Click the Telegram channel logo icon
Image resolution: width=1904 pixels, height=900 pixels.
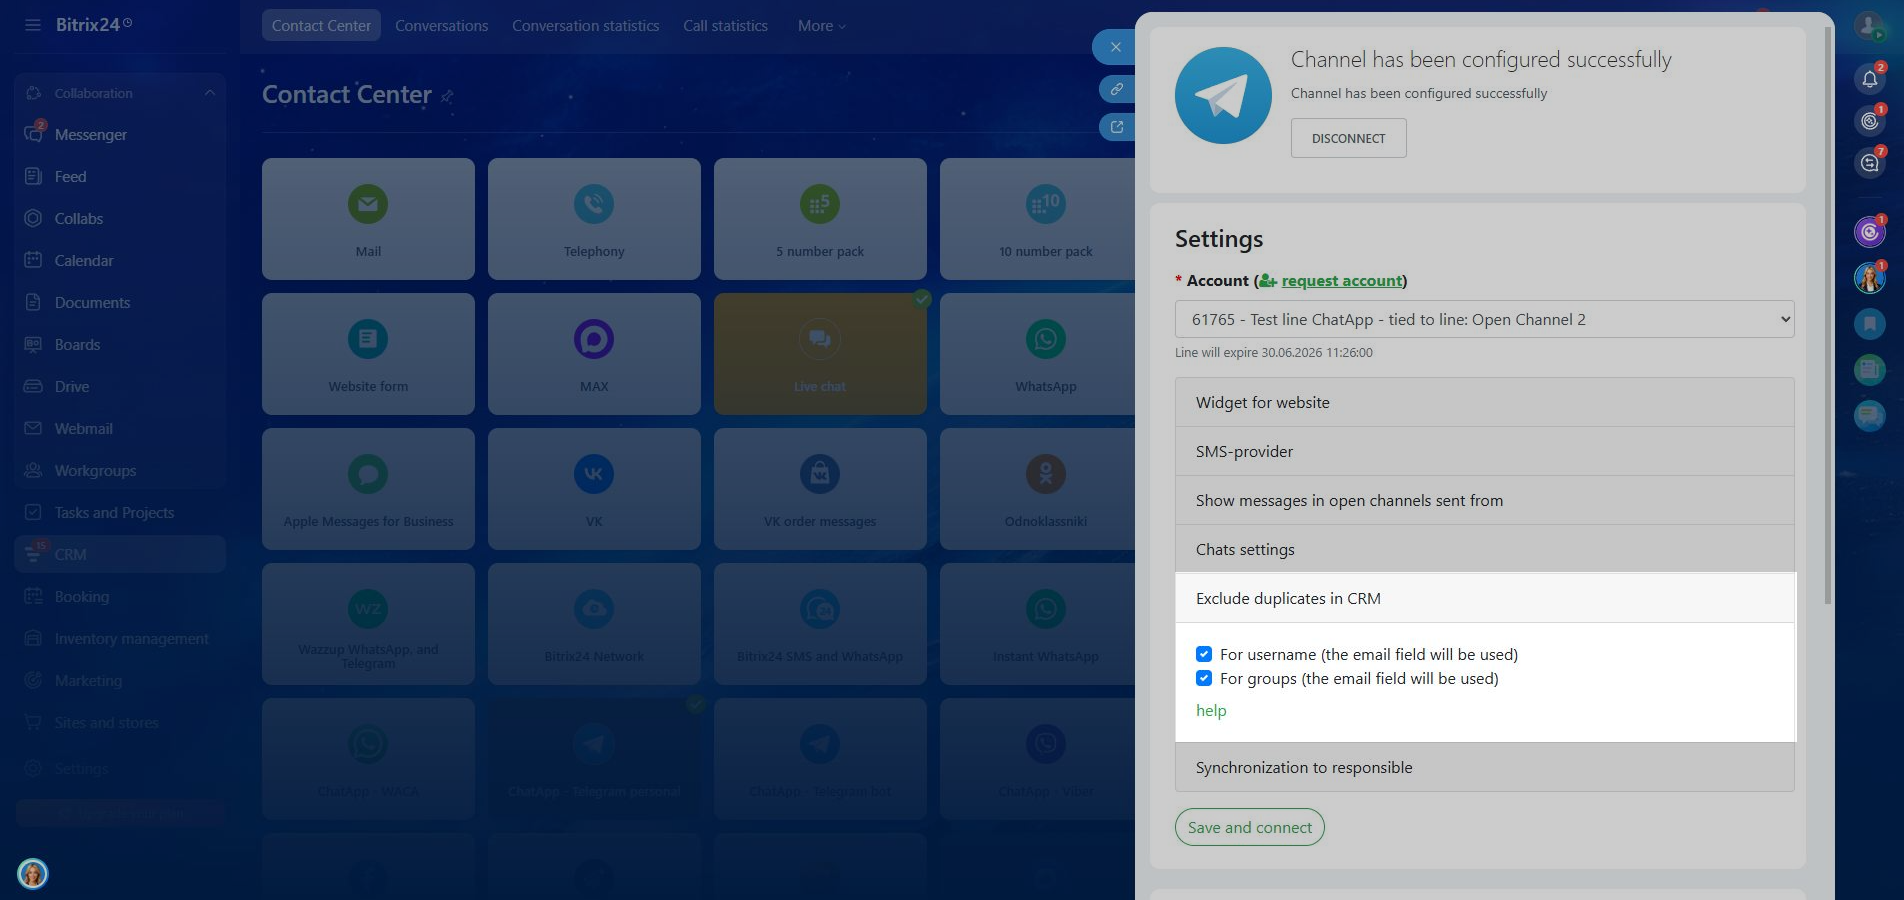coord(1222,96)
